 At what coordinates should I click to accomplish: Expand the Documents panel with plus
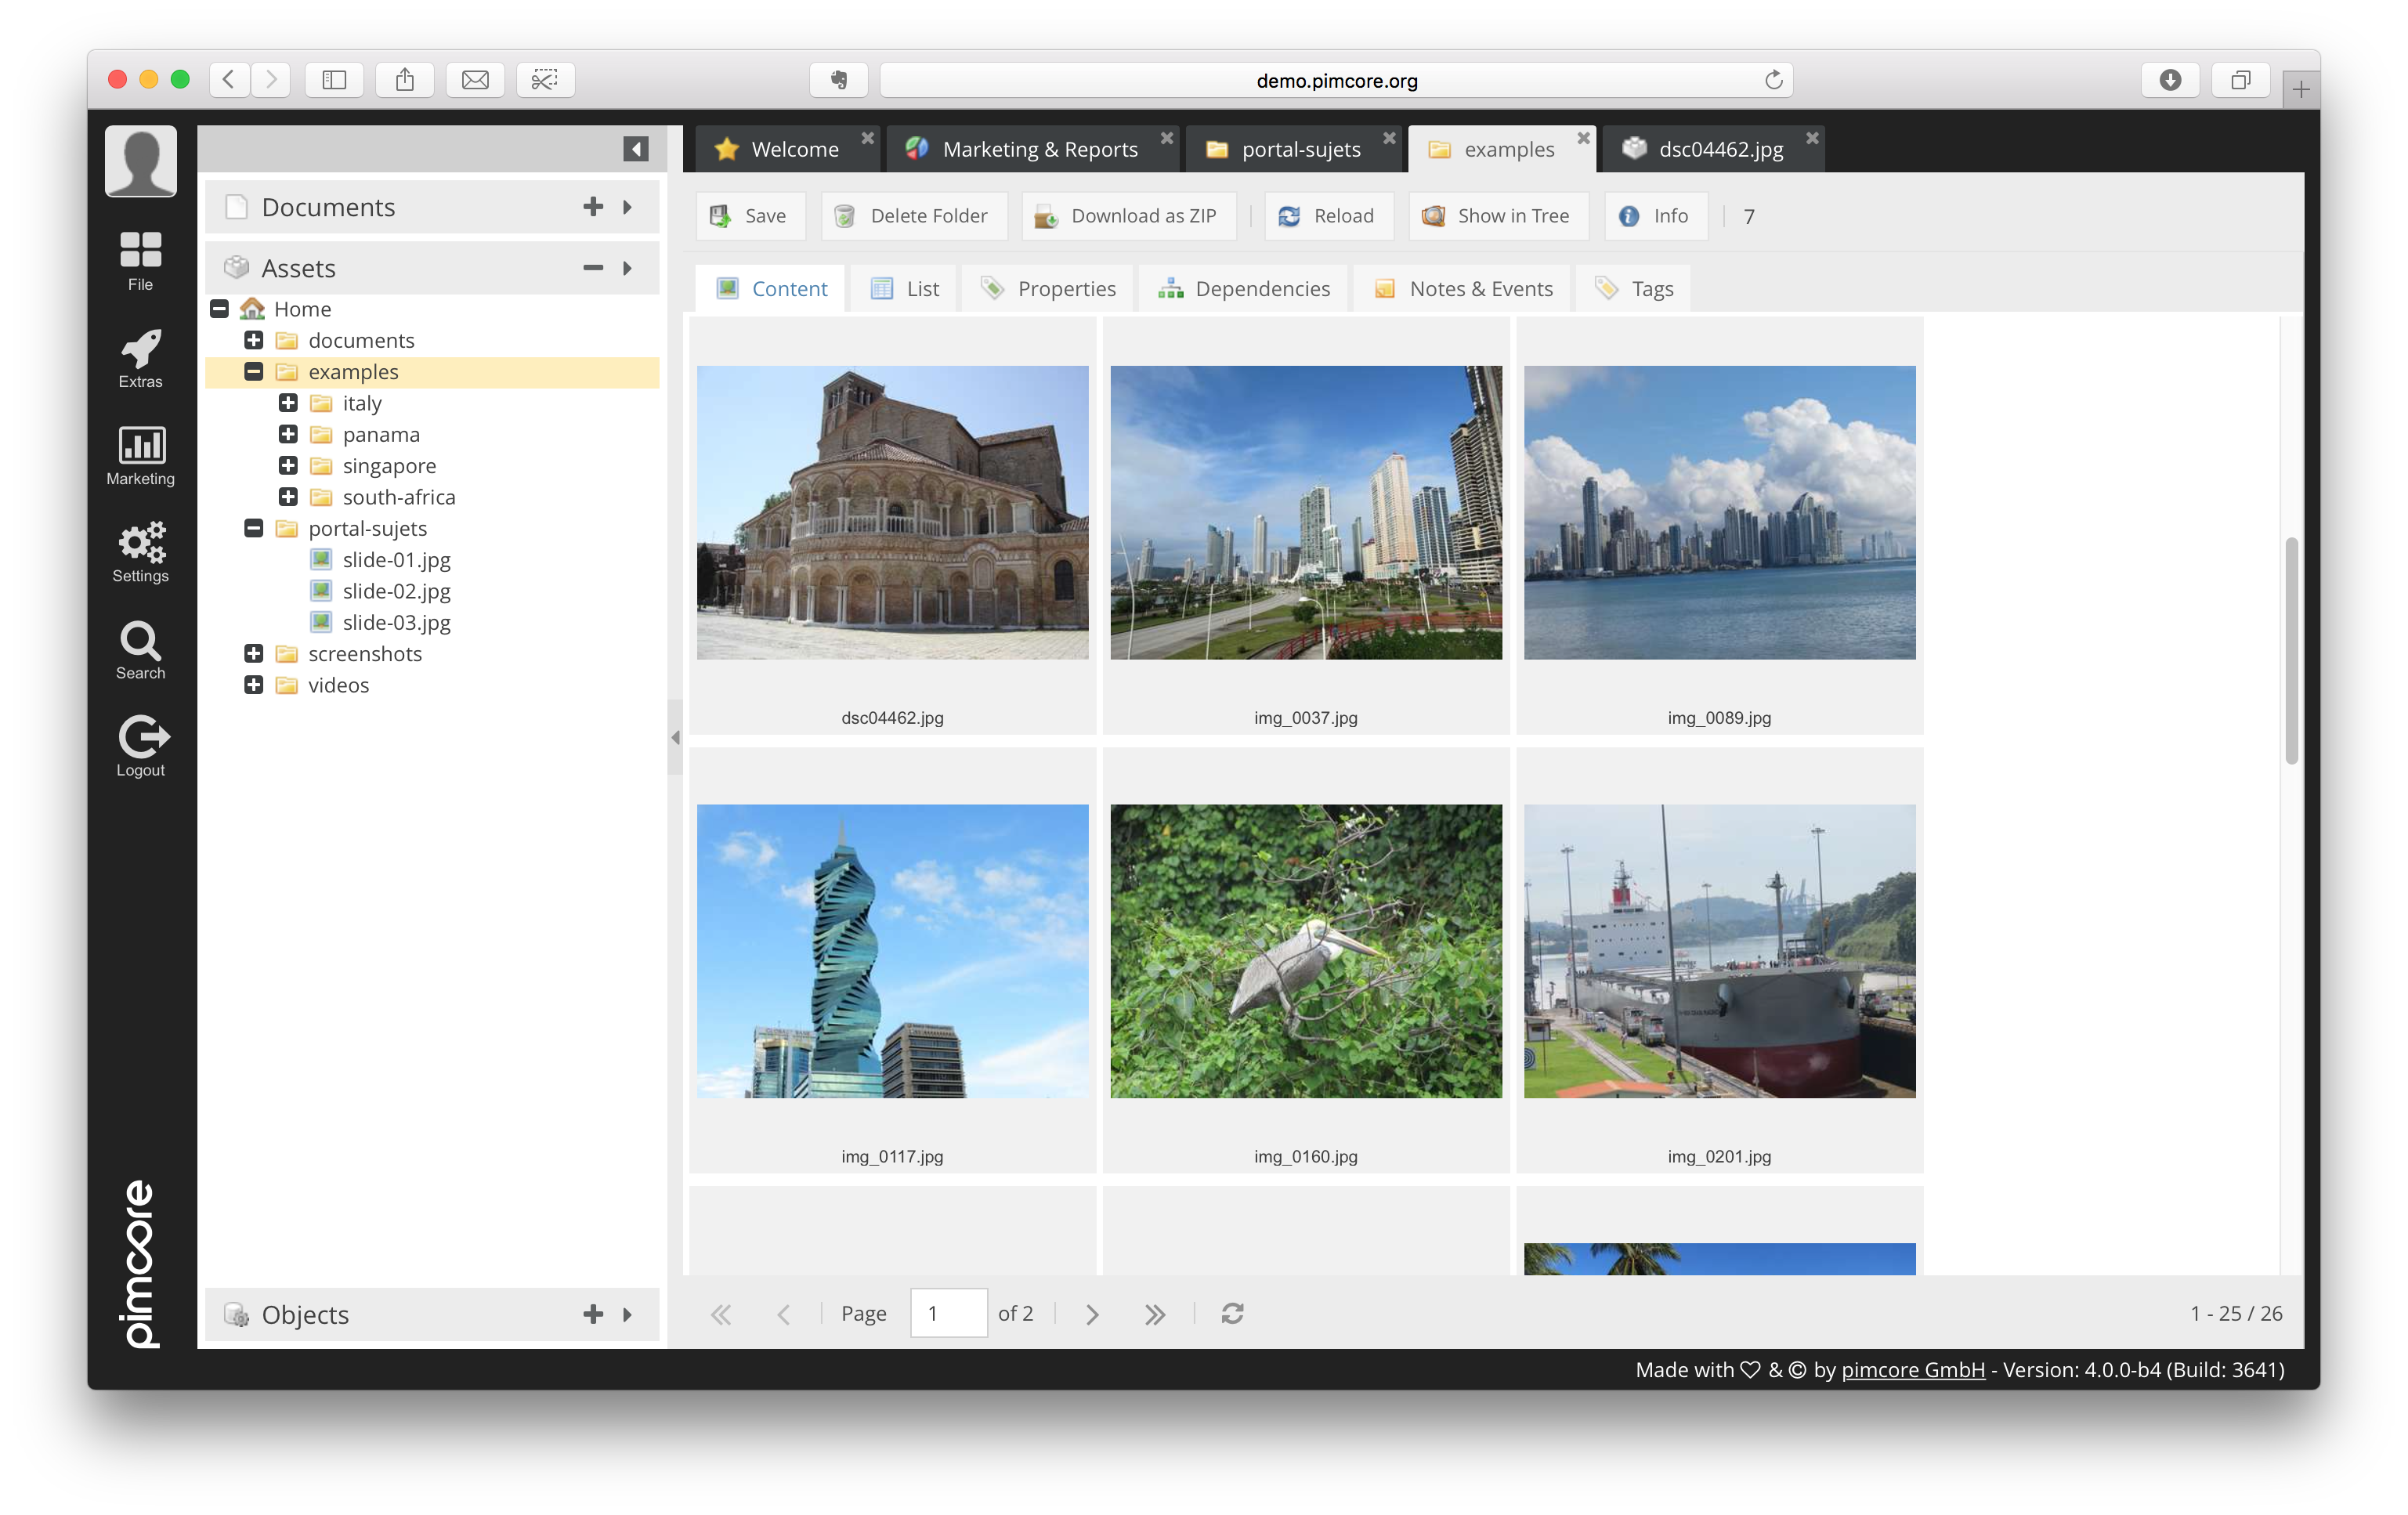(x=593, y=207)
